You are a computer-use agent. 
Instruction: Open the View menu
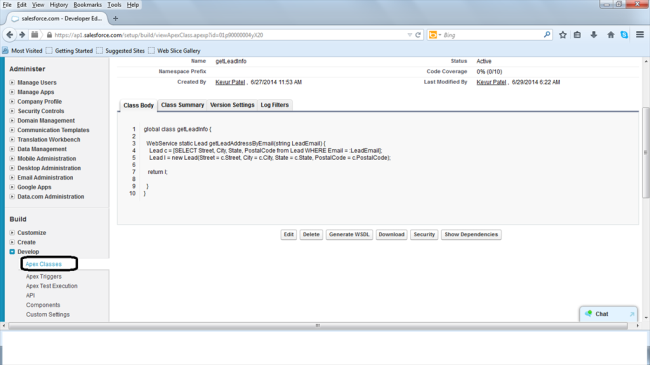(x=38, y=5)
